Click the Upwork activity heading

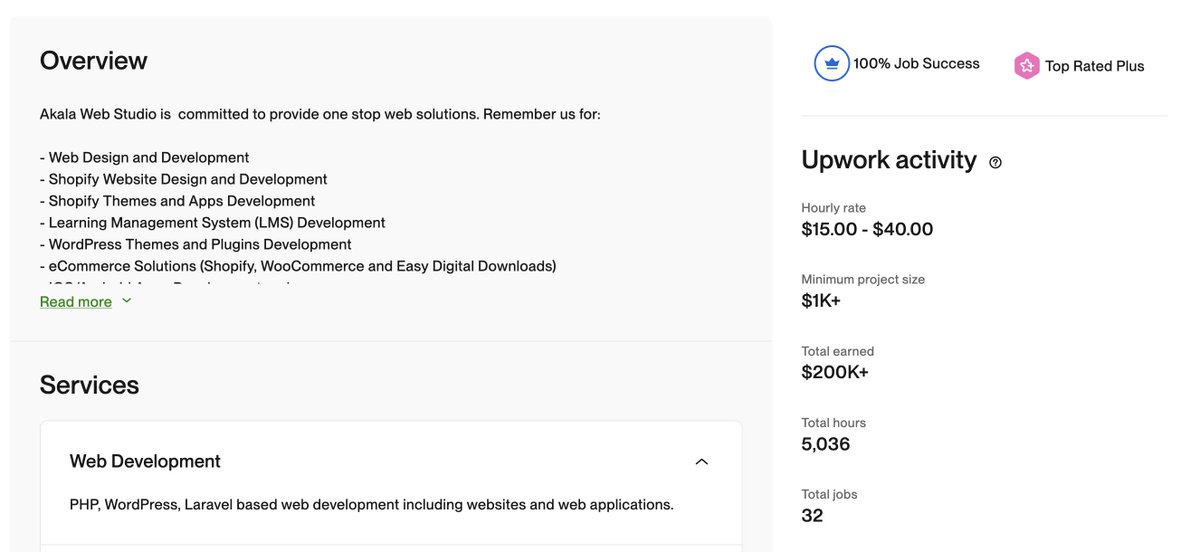pos(889,160)
